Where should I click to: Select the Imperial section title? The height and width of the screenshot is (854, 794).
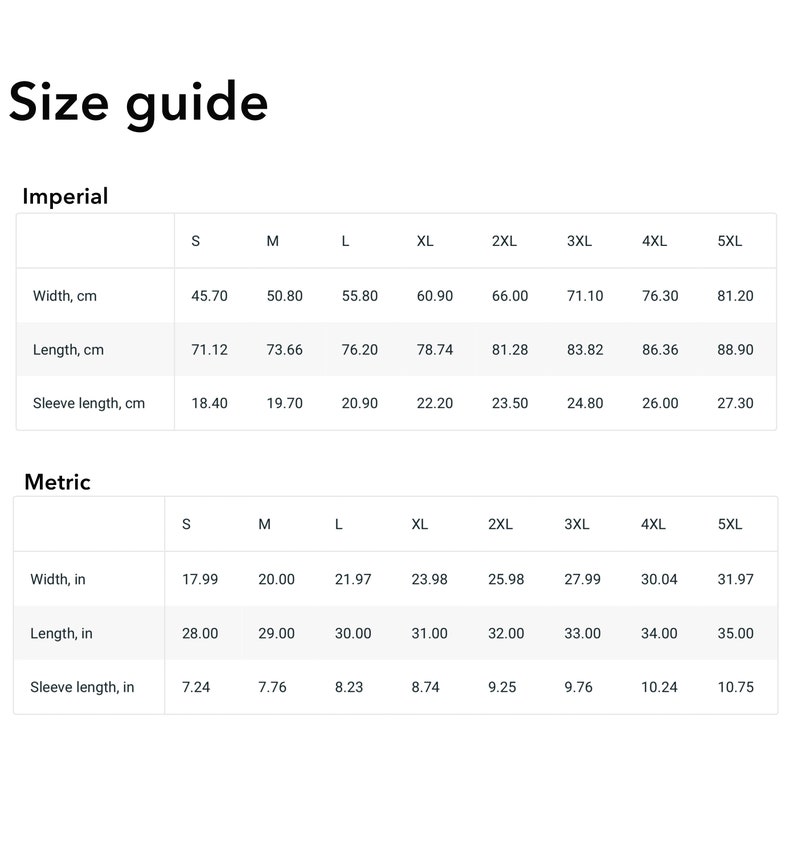tap(65, 197)
